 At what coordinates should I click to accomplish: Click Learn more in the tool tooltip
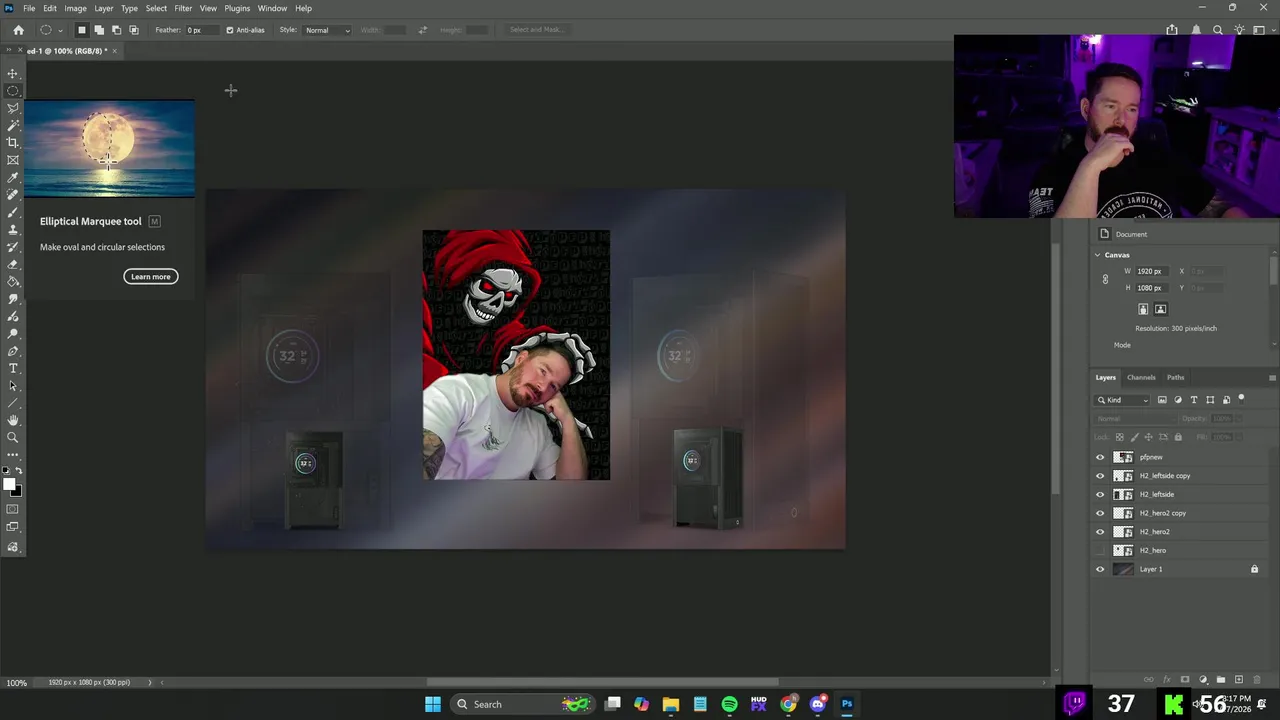tap(151, 277)
